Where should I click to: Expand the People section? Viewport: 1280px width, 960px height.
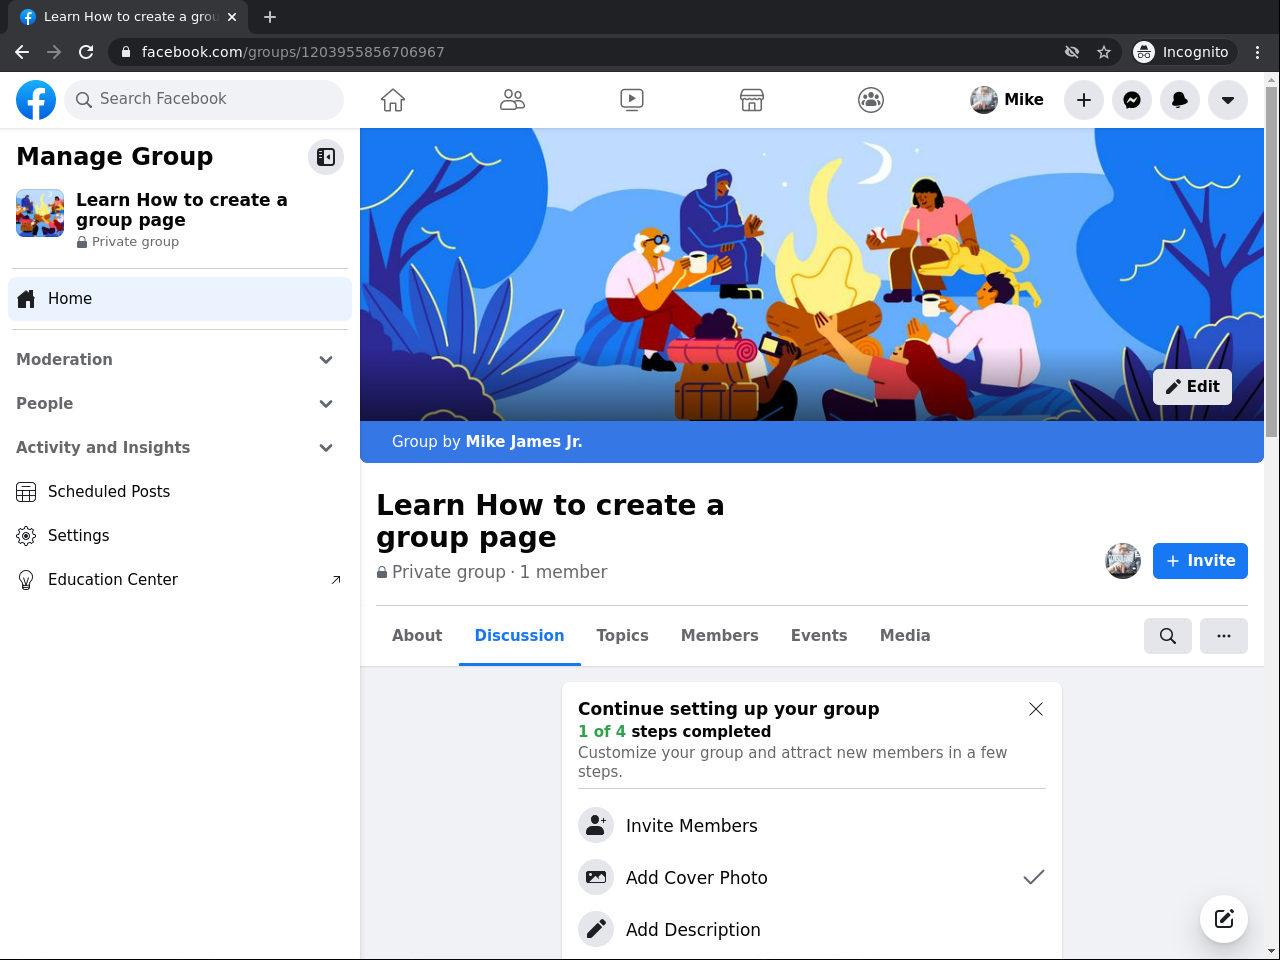coord(180,404)
